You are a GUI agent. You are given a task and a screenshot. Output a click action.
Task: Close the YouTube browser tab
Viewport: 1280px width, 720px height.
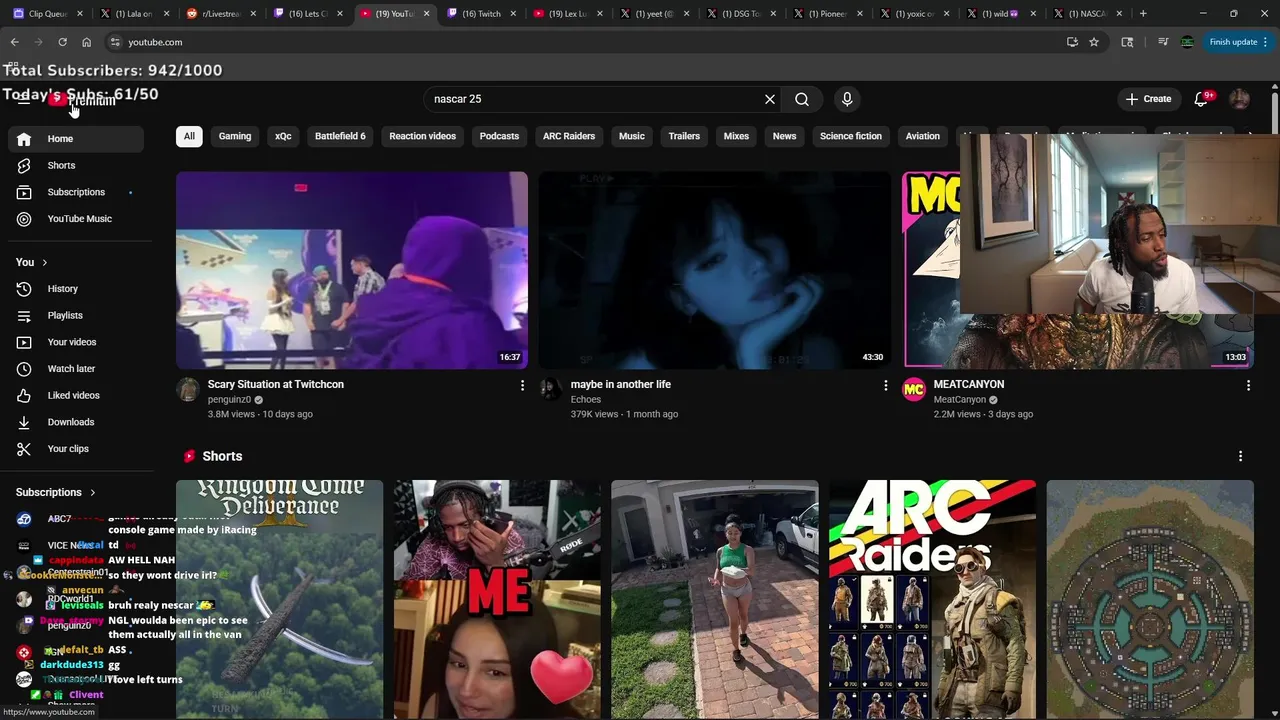pyautogui.click(x=427, y=14)
